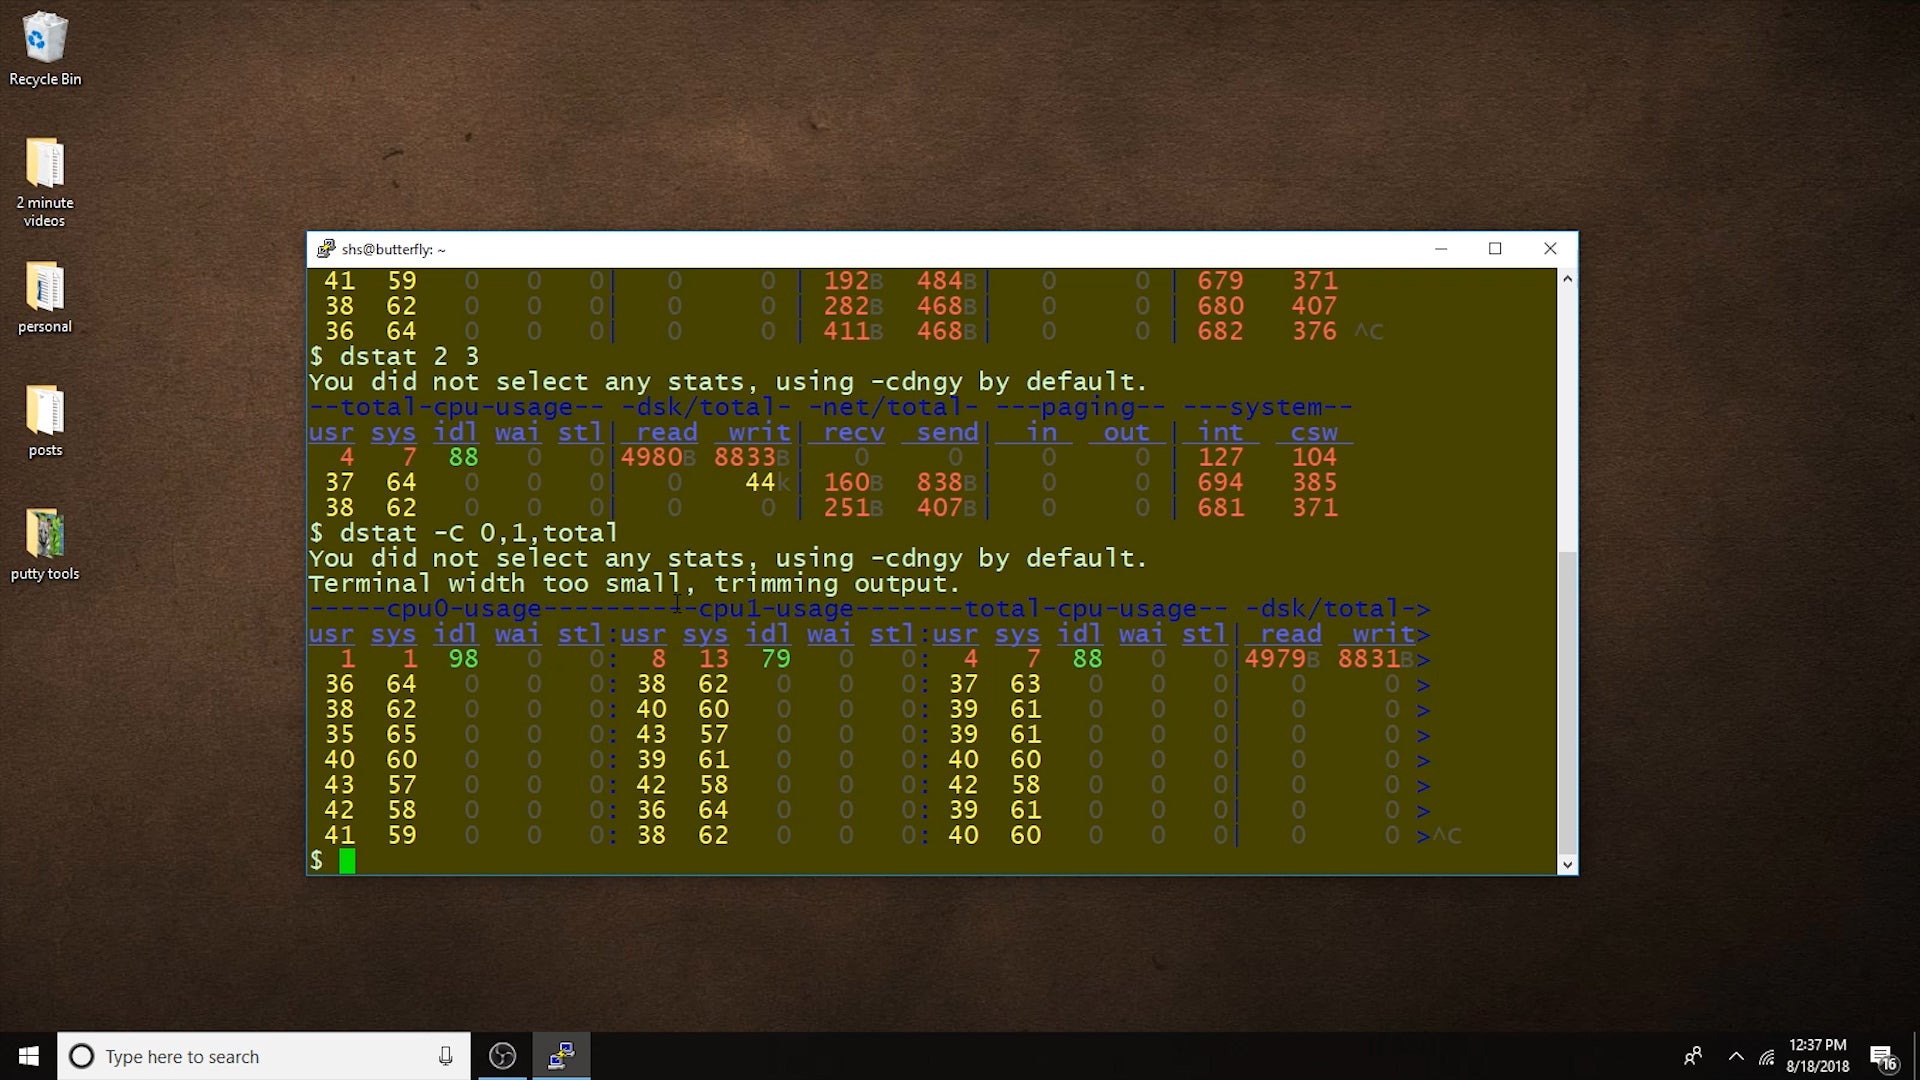
Task: Maximize the PuTTY terminal window
Action: pyautogui.click(x=1495, y=249)
